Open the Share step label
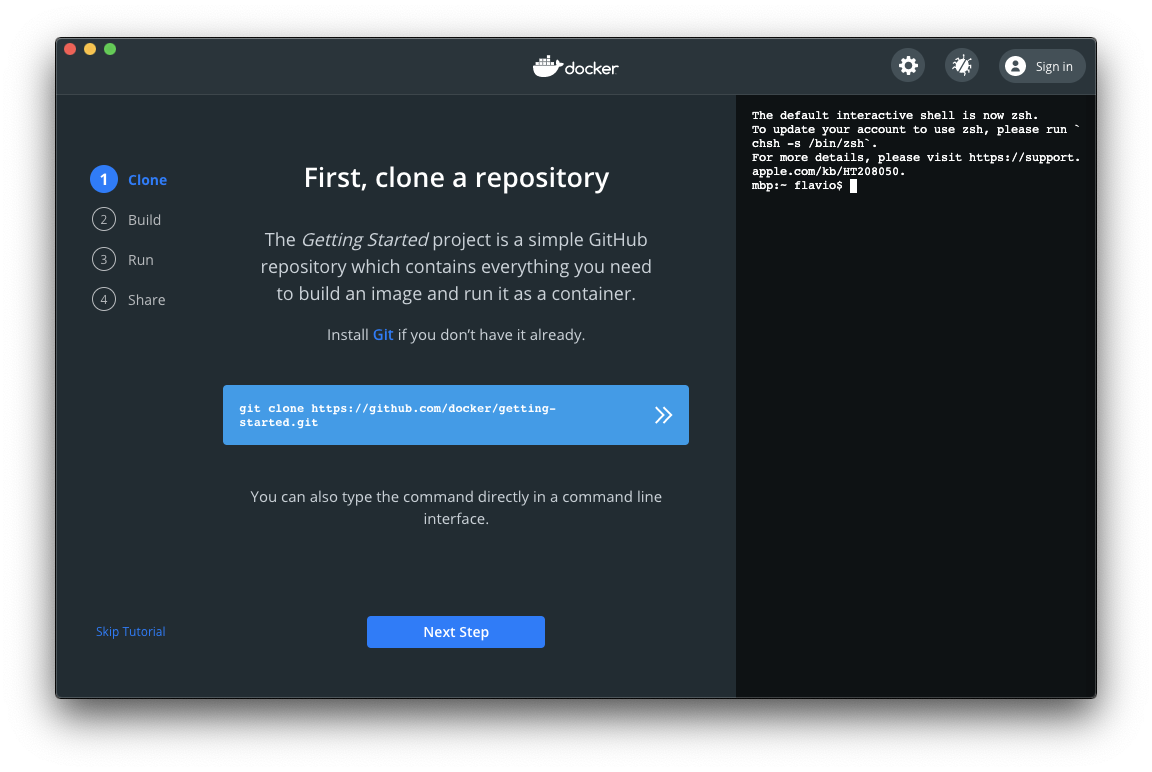This screenshot has height=772, width=1152. 147,300
